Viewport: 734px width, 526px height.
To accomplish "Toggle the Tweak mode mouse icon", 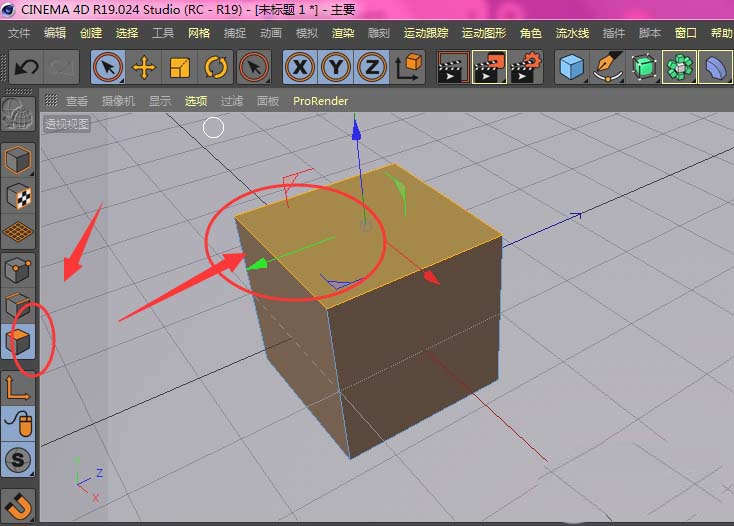I will [x=18, y=424].
